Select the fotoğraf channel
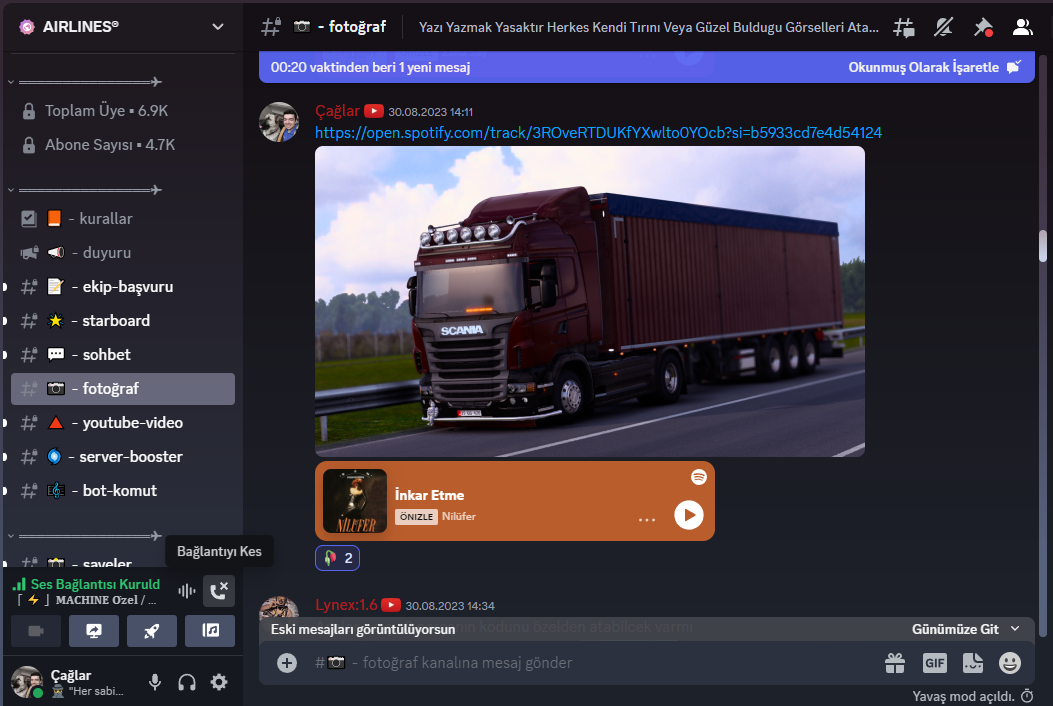 (x=123, y=389)
